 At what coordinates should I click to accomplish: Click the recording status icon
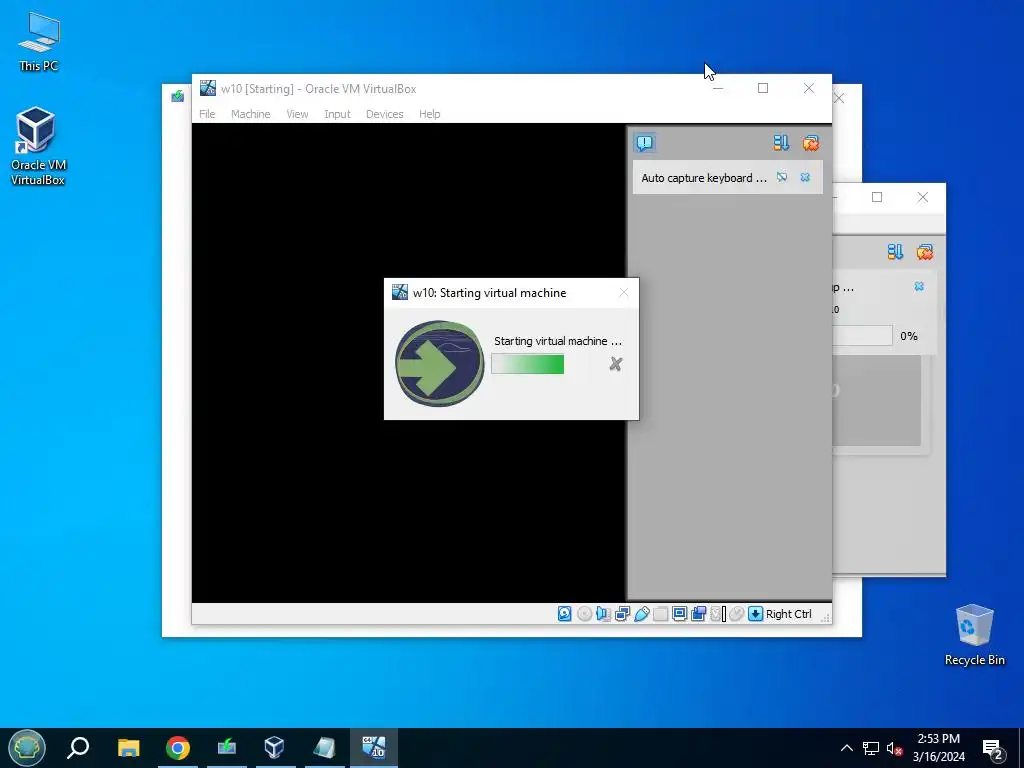[x=698, y=614]
